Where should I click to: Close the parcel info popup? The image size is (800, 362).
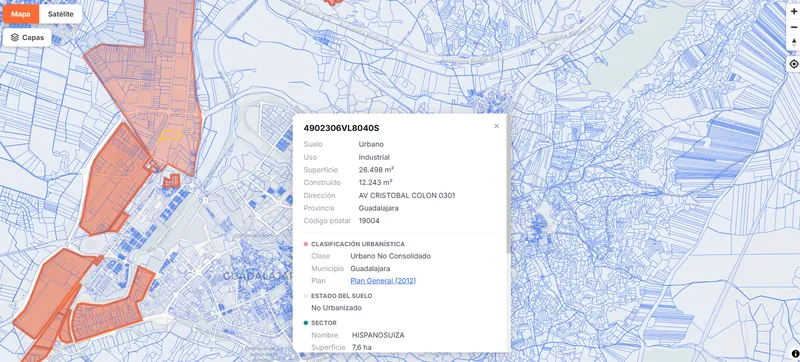[496, 126]
